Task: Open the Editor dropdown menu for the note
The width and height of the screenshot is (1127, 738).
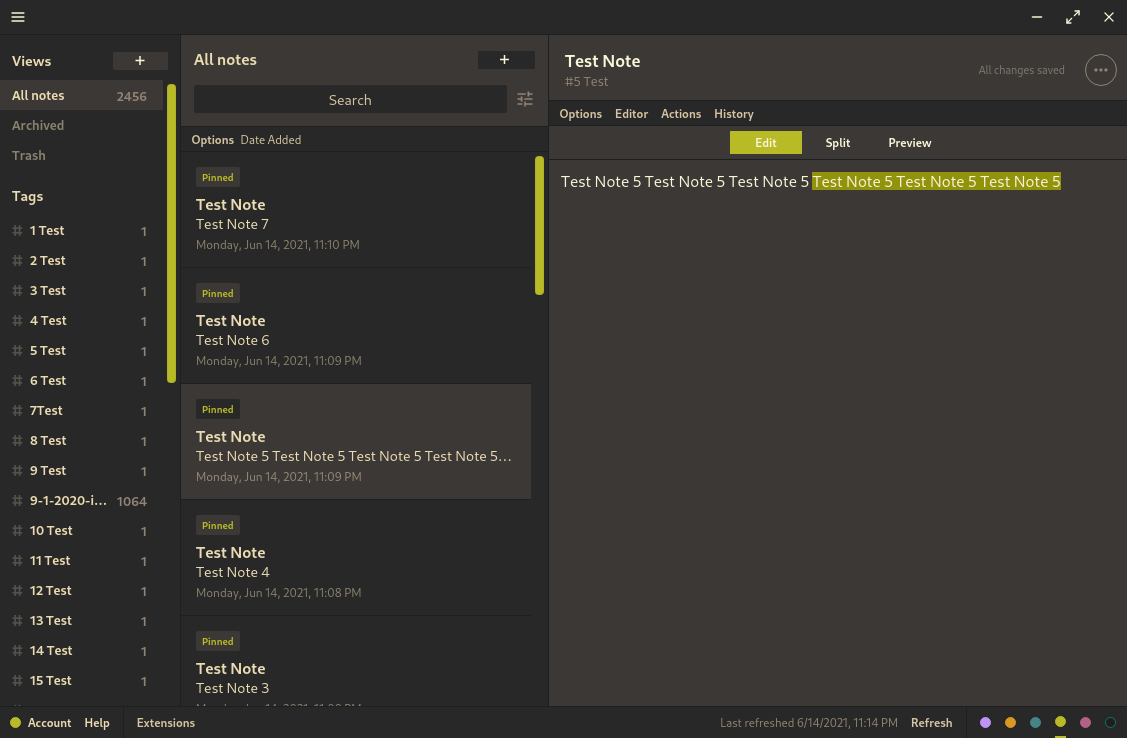Action: coord(631,114)
